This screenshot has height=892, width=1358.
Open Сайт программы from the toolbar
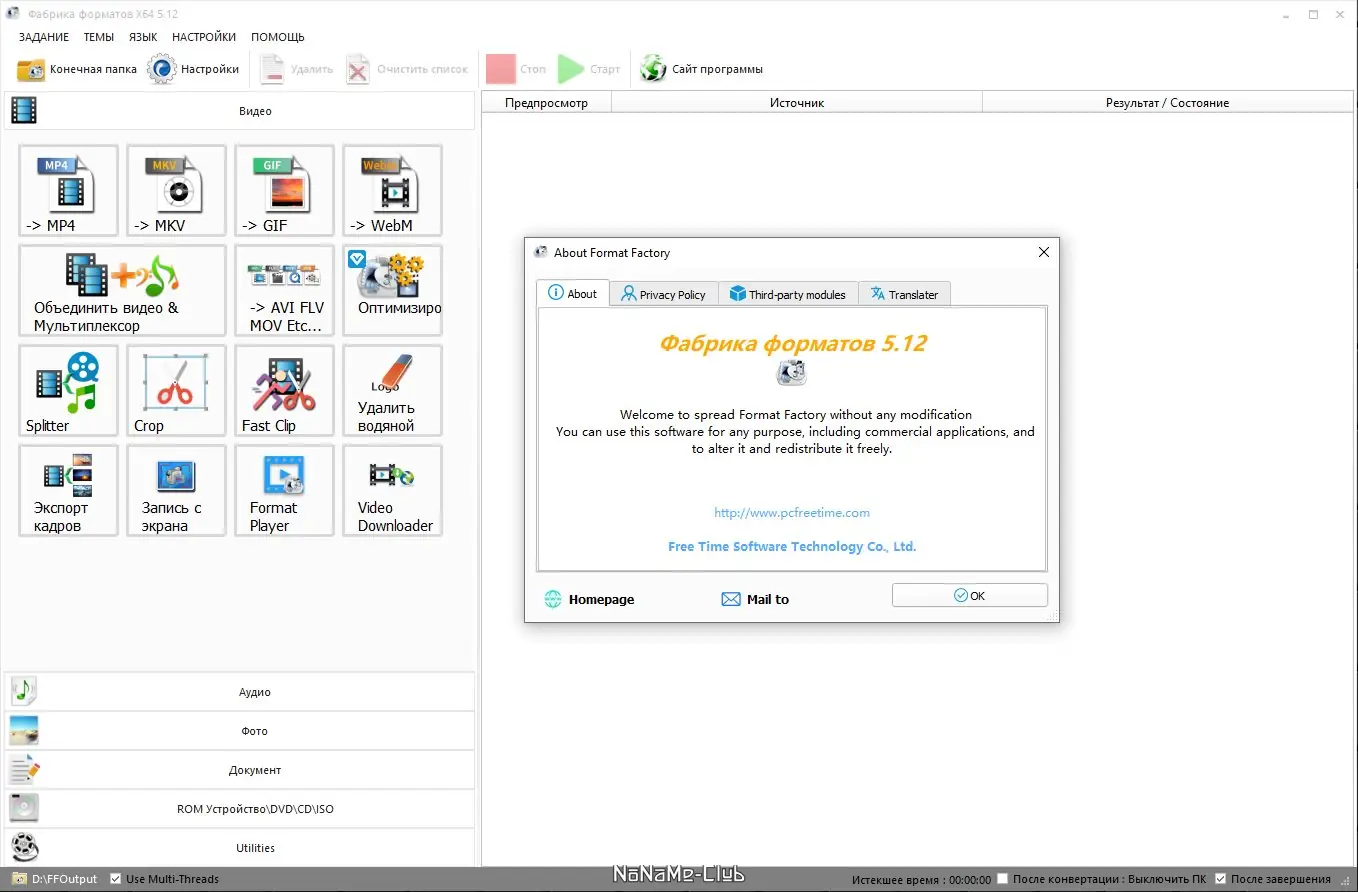pyautogui.click(x=702, y=69)
